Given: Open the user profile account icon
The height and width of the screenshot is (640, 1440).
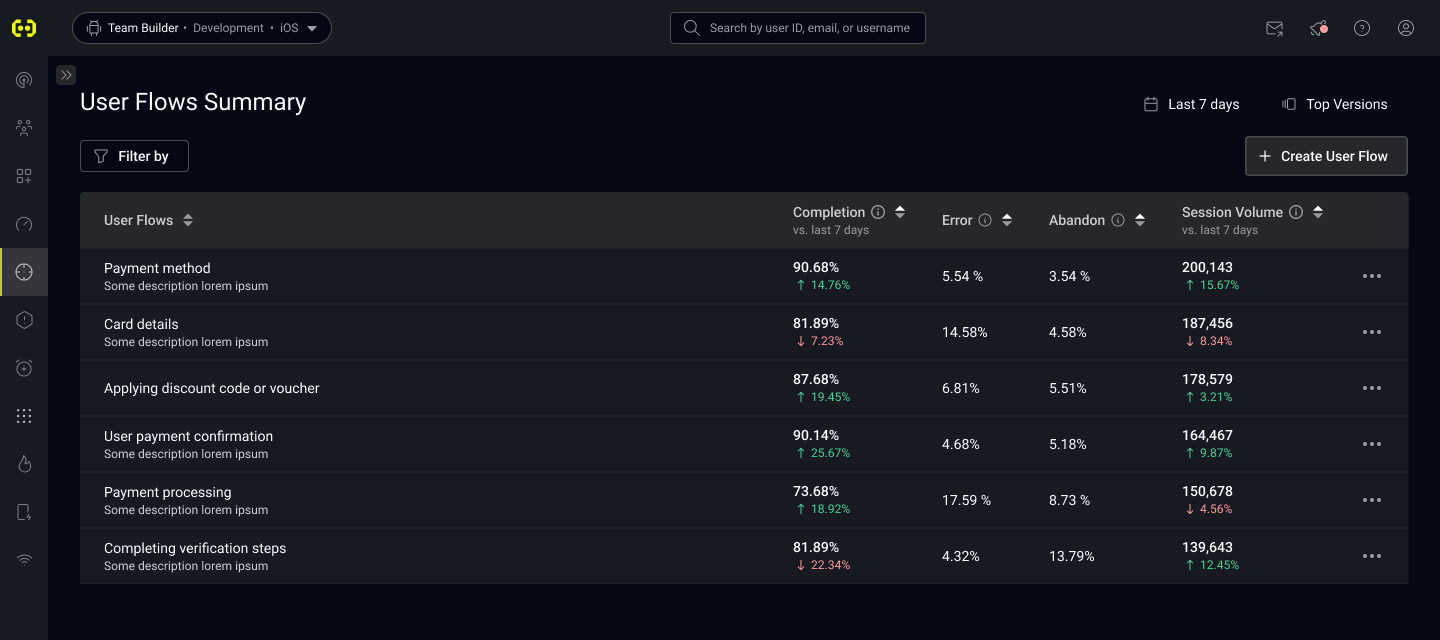Looking at the screenshot, I should [1406, 28].
